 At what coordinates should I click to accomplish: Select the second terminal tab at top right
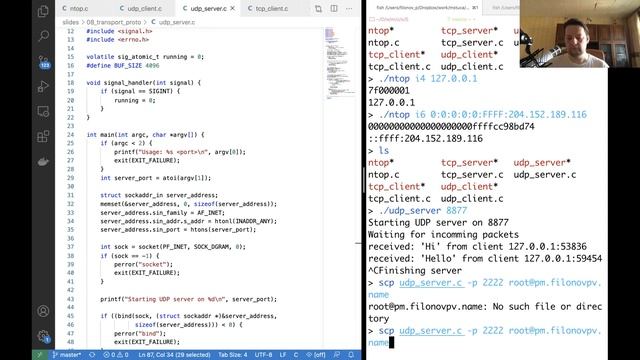(504, 7)
